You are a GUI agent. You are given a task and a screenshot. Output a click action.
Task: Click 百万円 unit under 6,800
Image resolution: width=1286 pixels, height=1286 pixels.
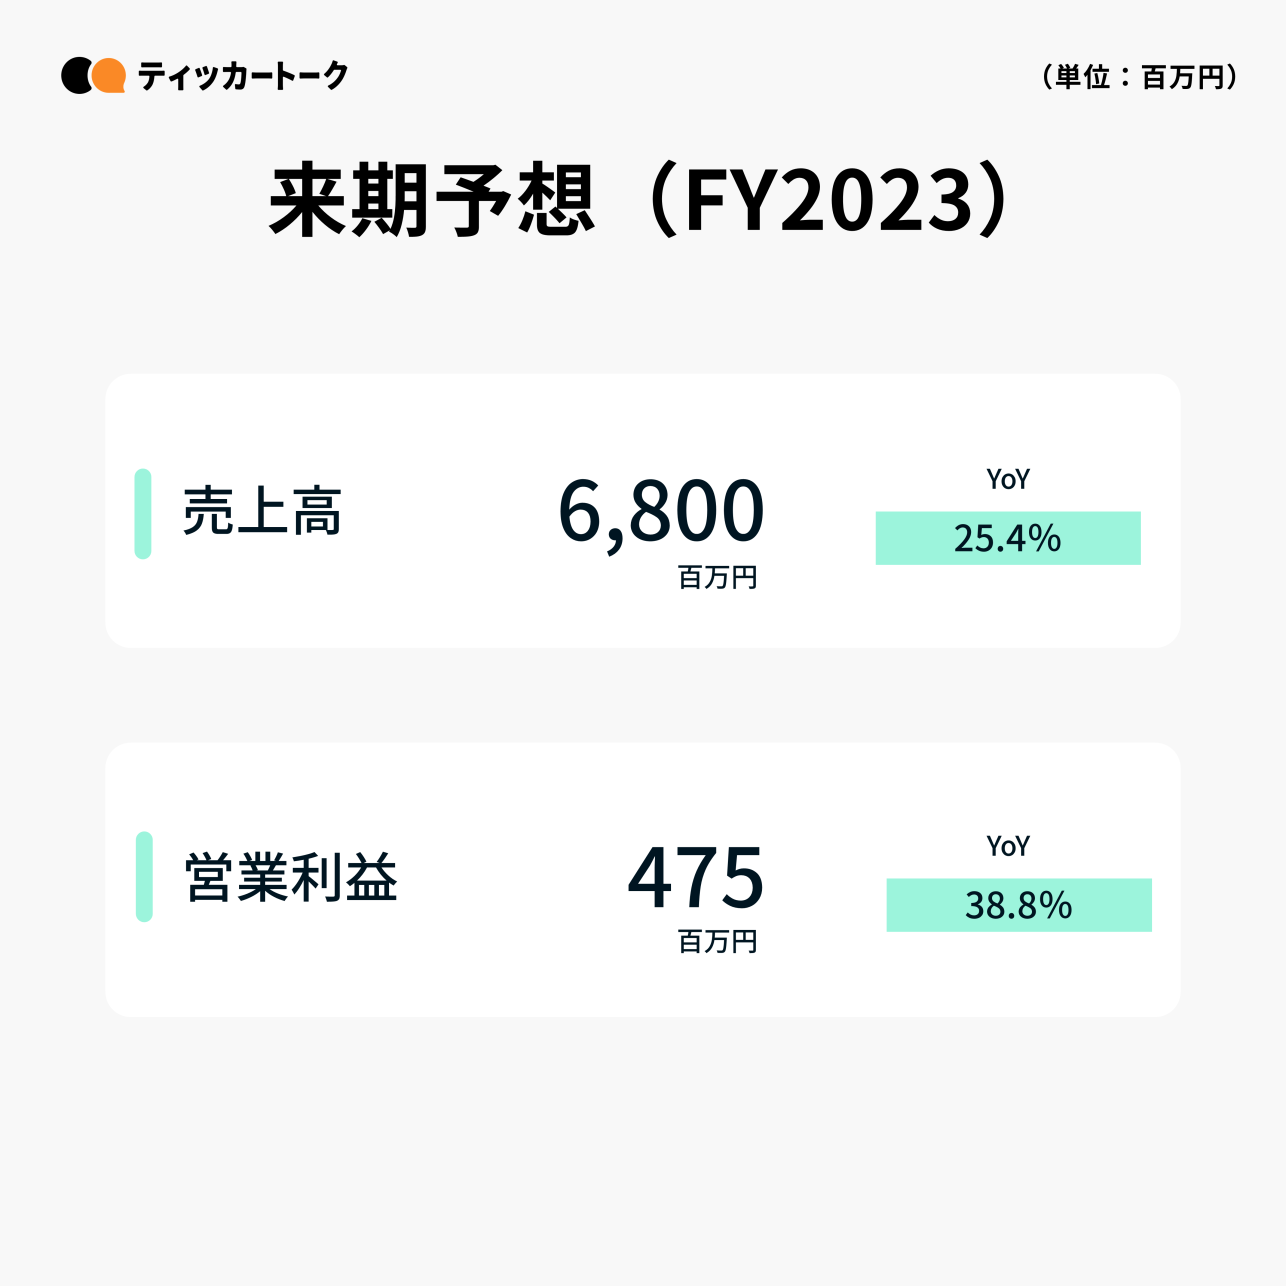click(x=717, y=578)
